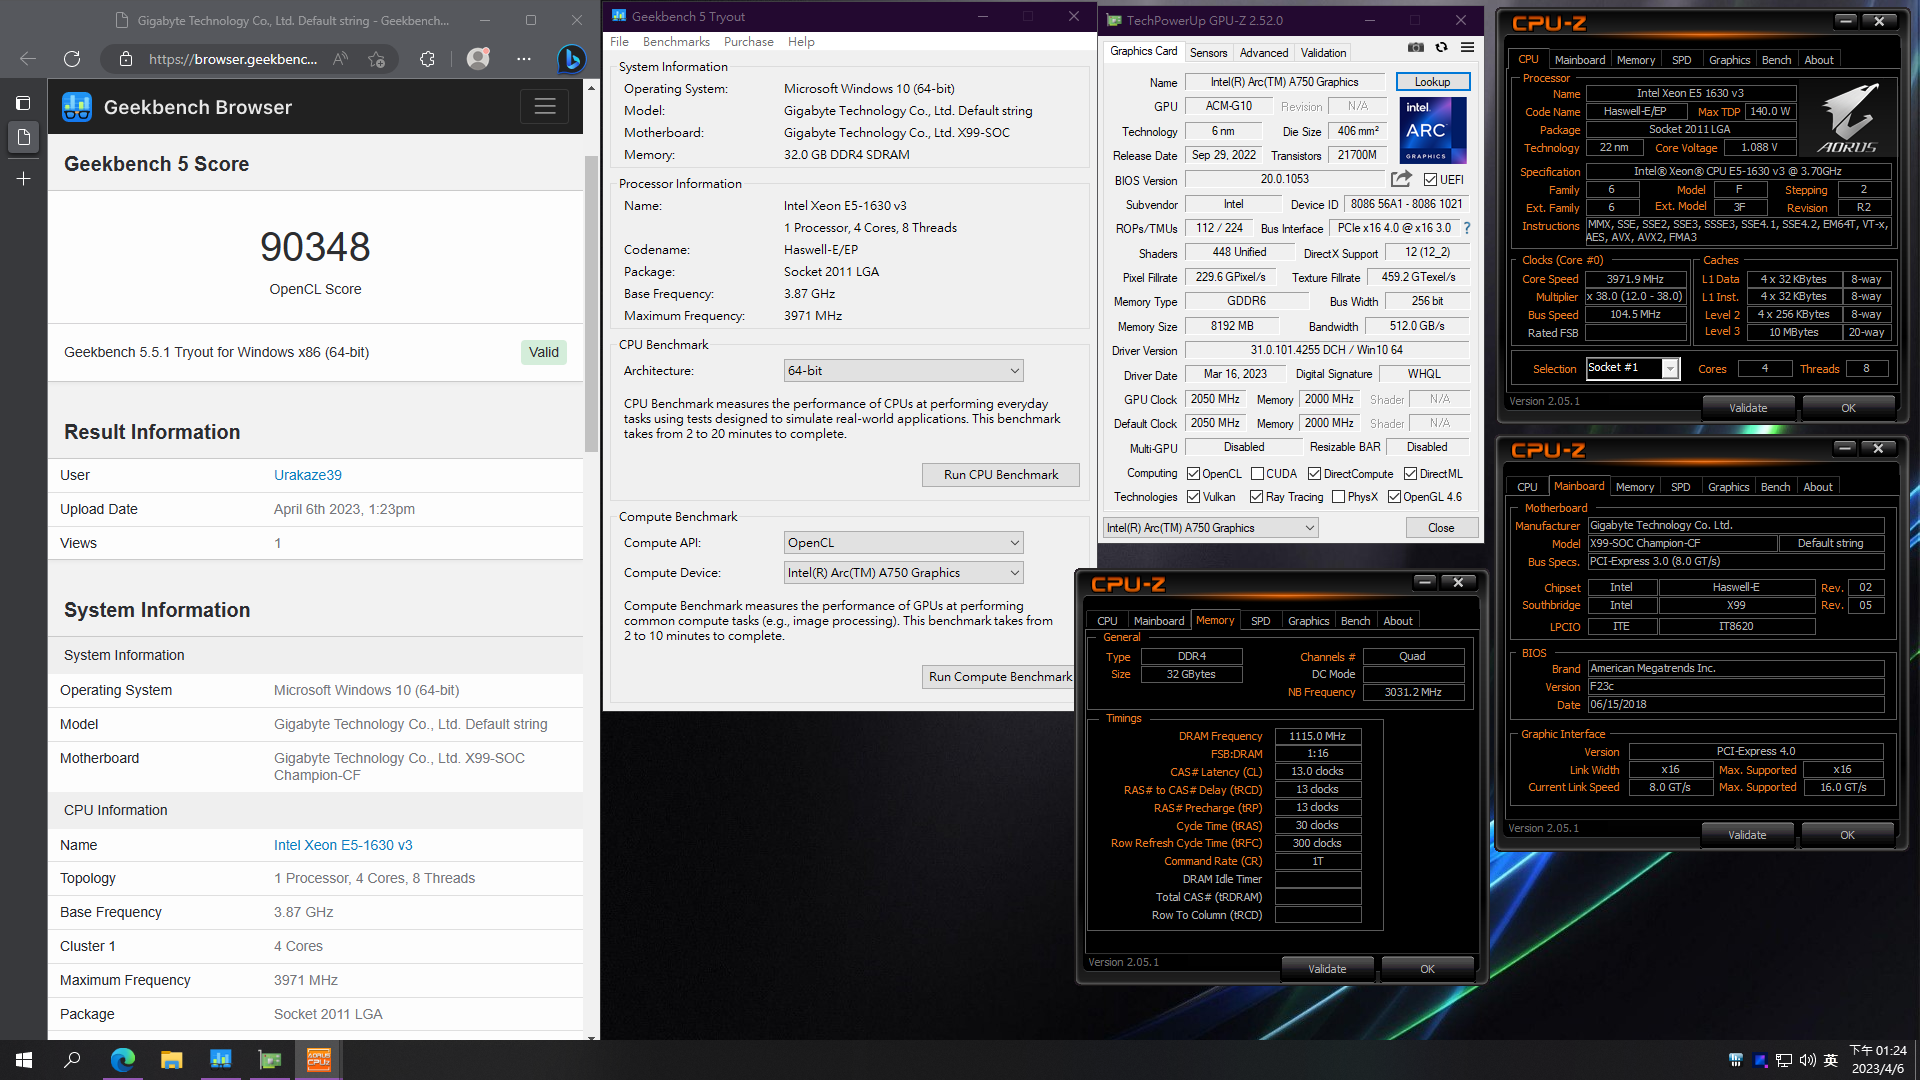
Task: Toggle the OpenGL 4.6 checkbox
Action: [x=1394, y=497]
